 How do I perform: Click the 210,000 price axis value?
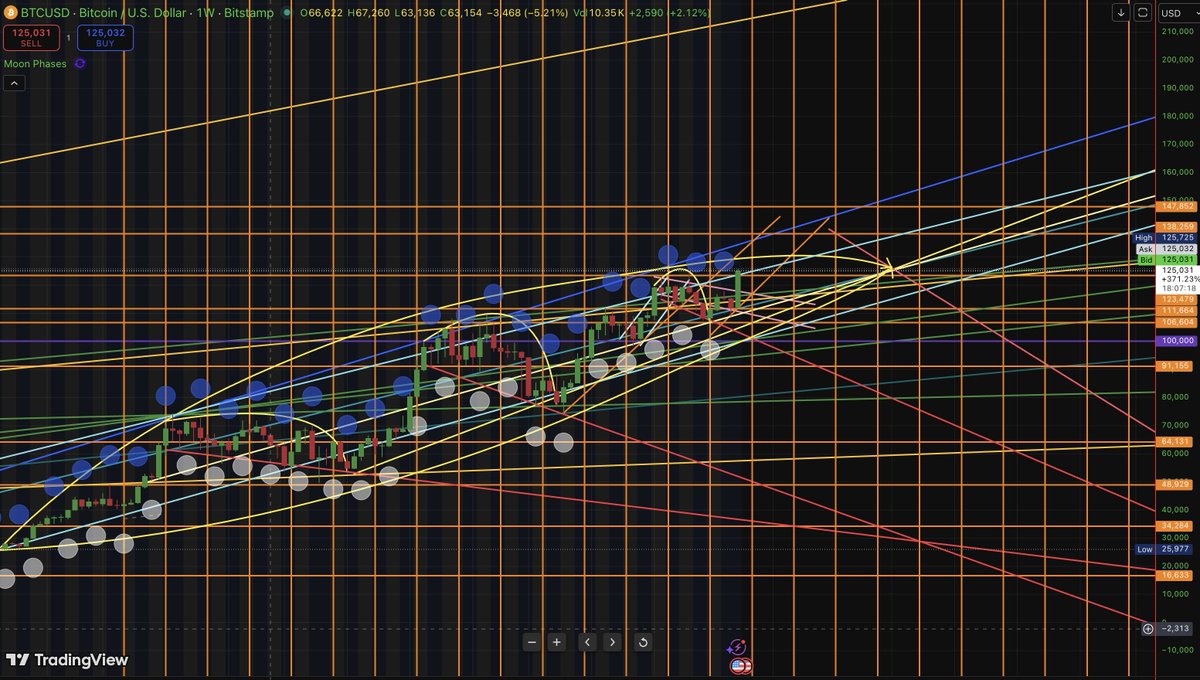[1178, 32]
